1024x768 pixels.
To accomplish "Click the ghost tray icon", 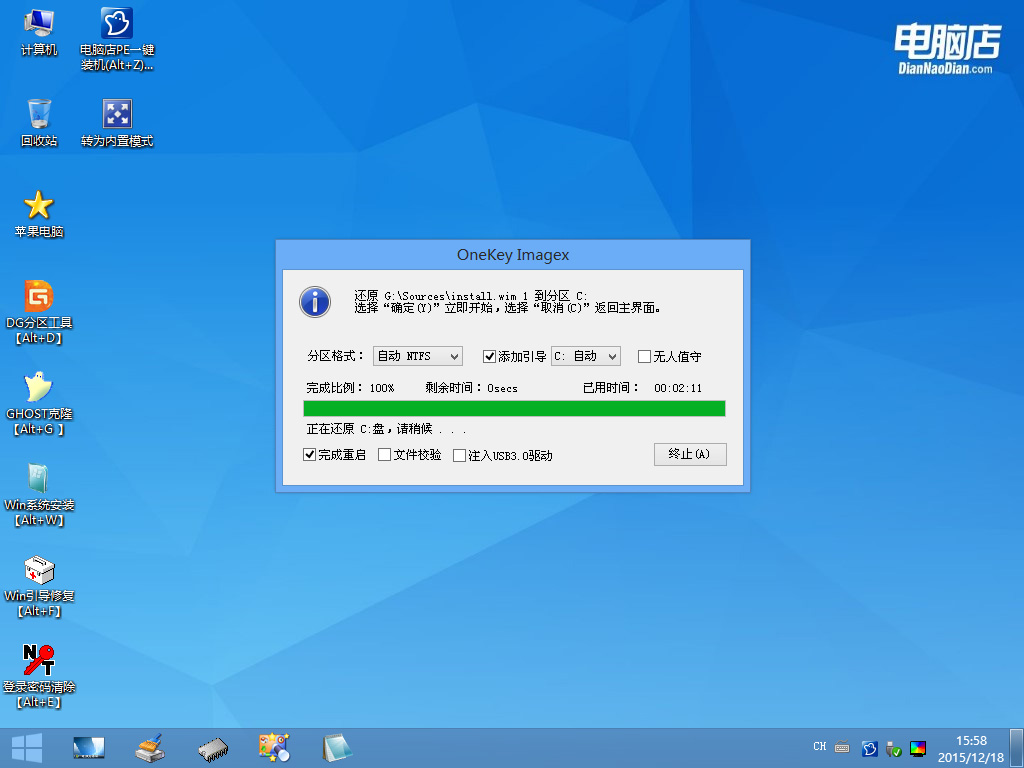I will [869, 748].
